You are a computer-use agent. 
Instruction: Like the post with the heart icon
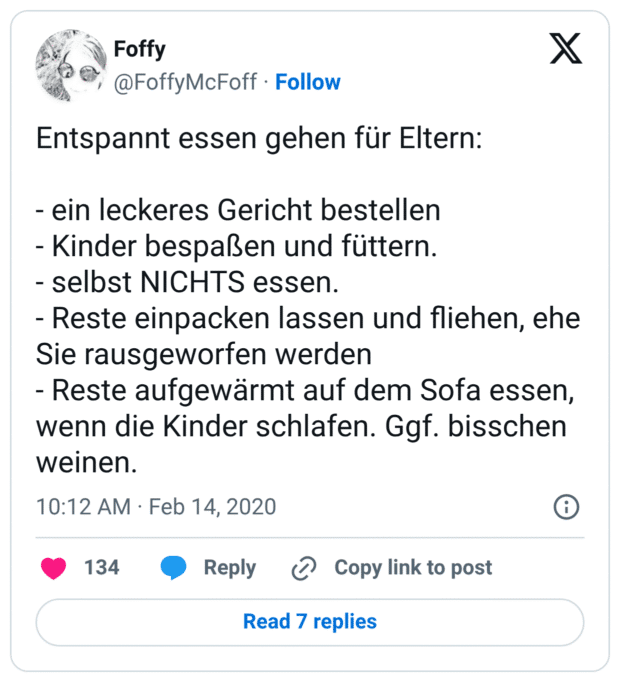(x=53, y=568)
